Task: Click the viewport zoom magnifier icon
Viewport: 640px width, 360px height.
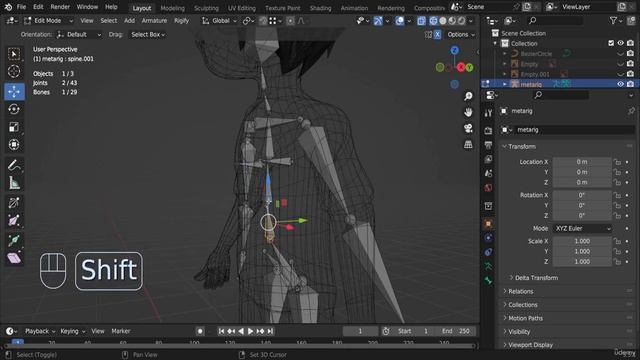Action: click(468, 96)
